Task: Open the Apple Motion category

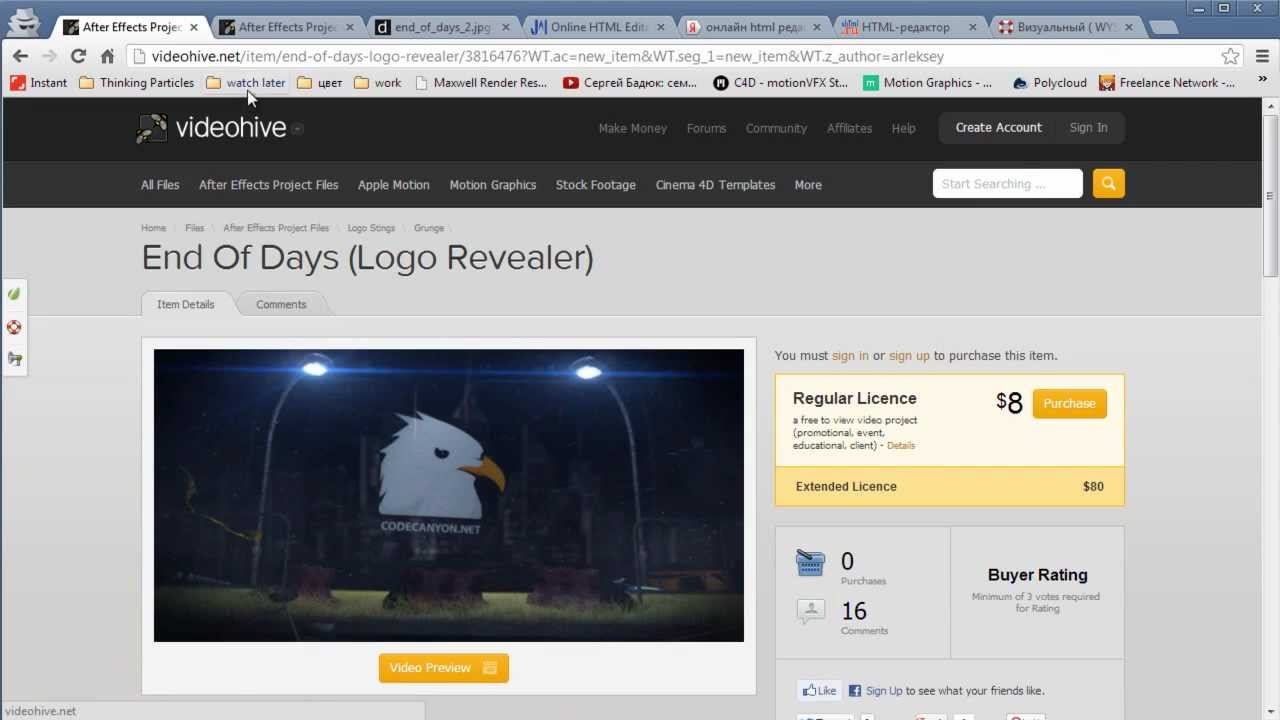Action: [394, 185]
